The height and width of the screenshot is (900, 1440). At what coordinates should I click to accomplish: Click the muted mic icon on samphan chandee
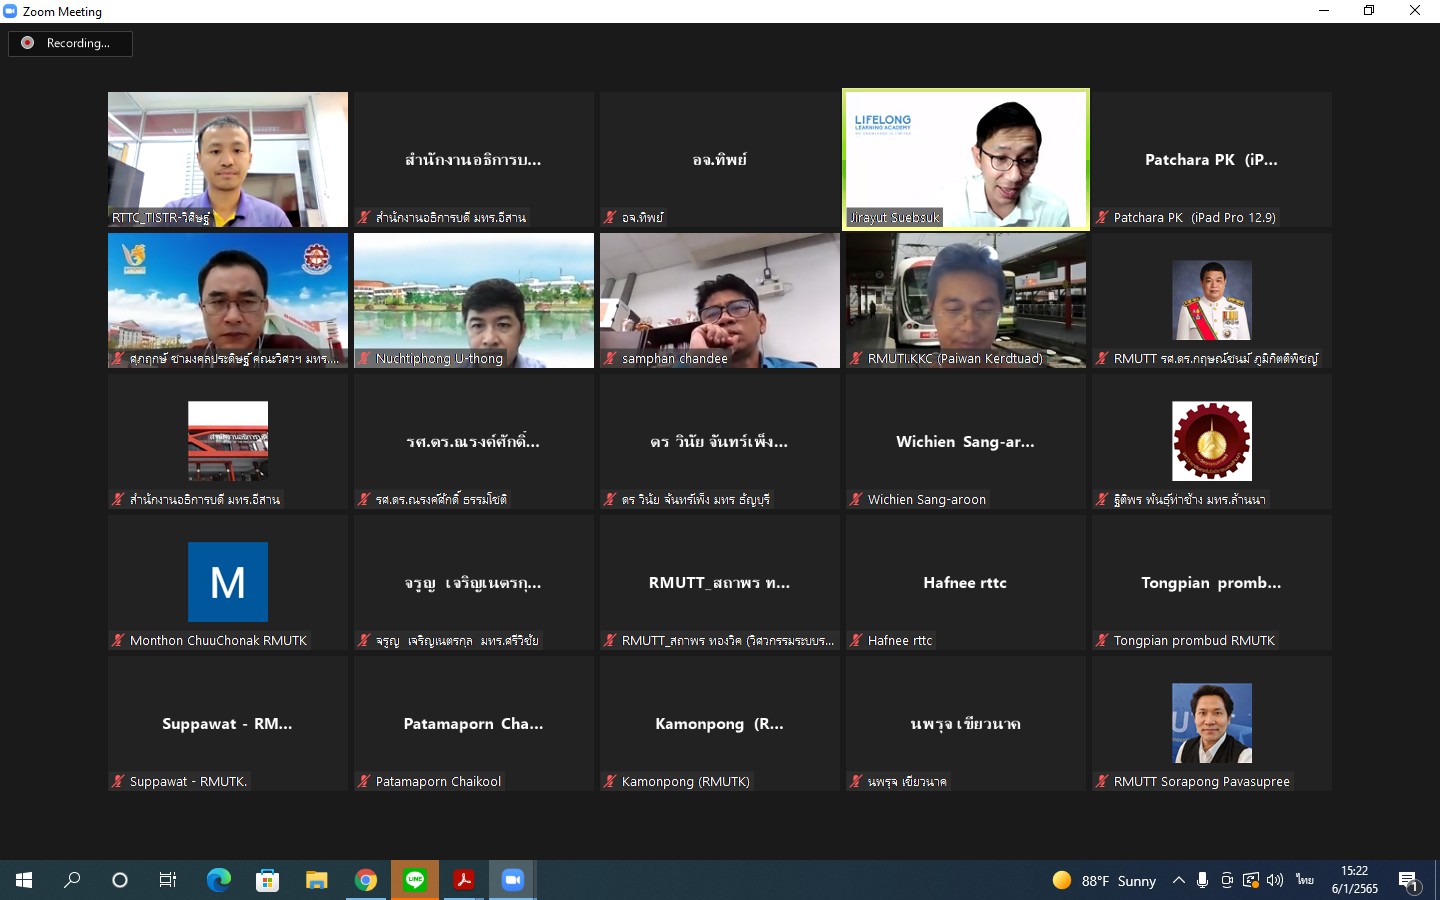[610, 358]
